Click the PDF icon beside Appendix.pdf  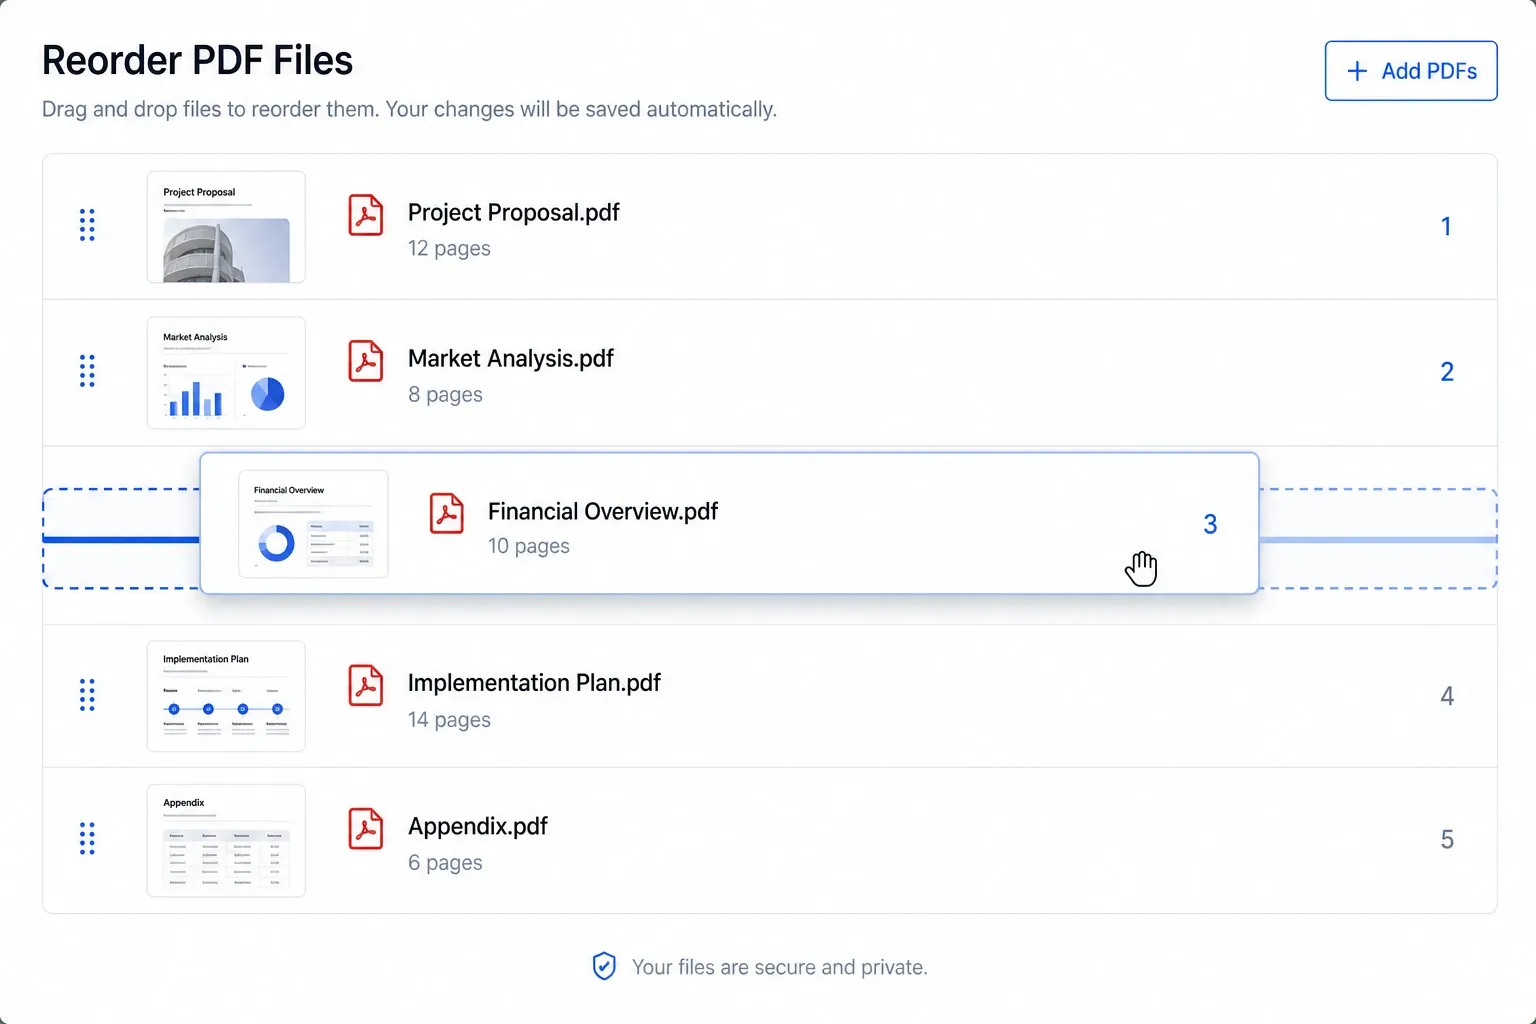pos(366,829)
